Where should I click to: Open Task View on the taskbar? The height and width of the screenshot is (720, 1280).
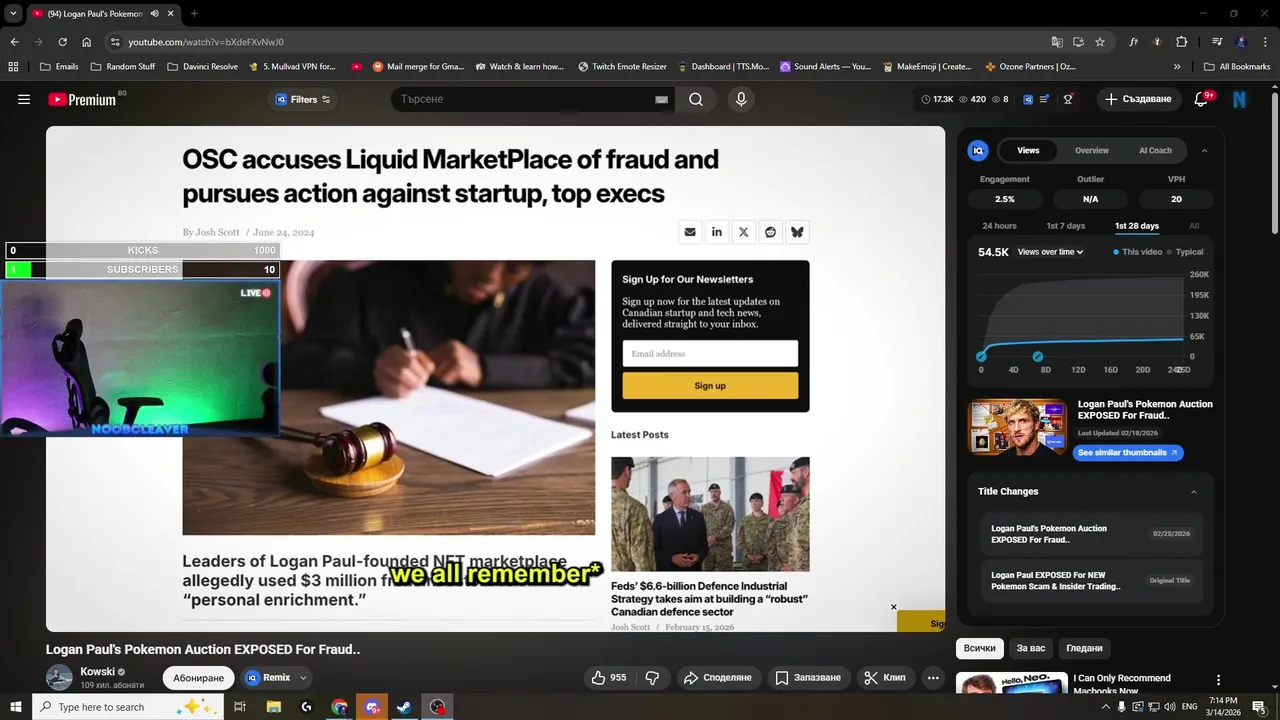point(240,707)
